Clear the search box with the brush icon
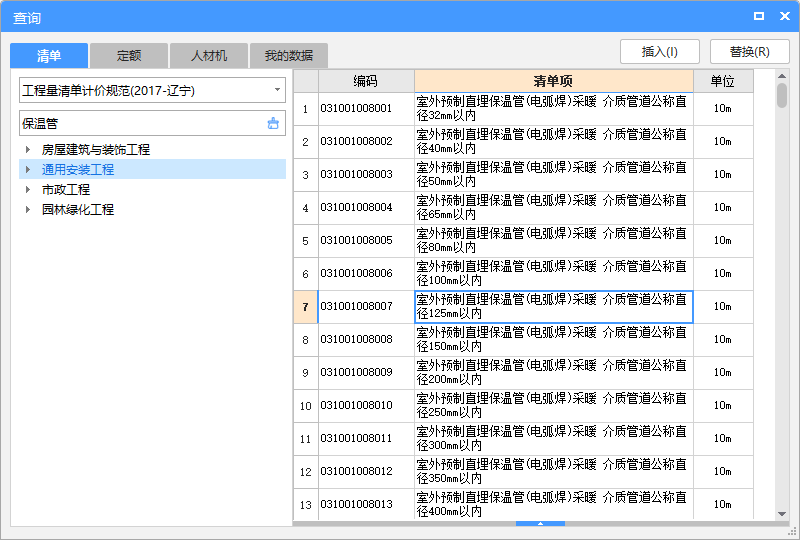 [273, 123]
